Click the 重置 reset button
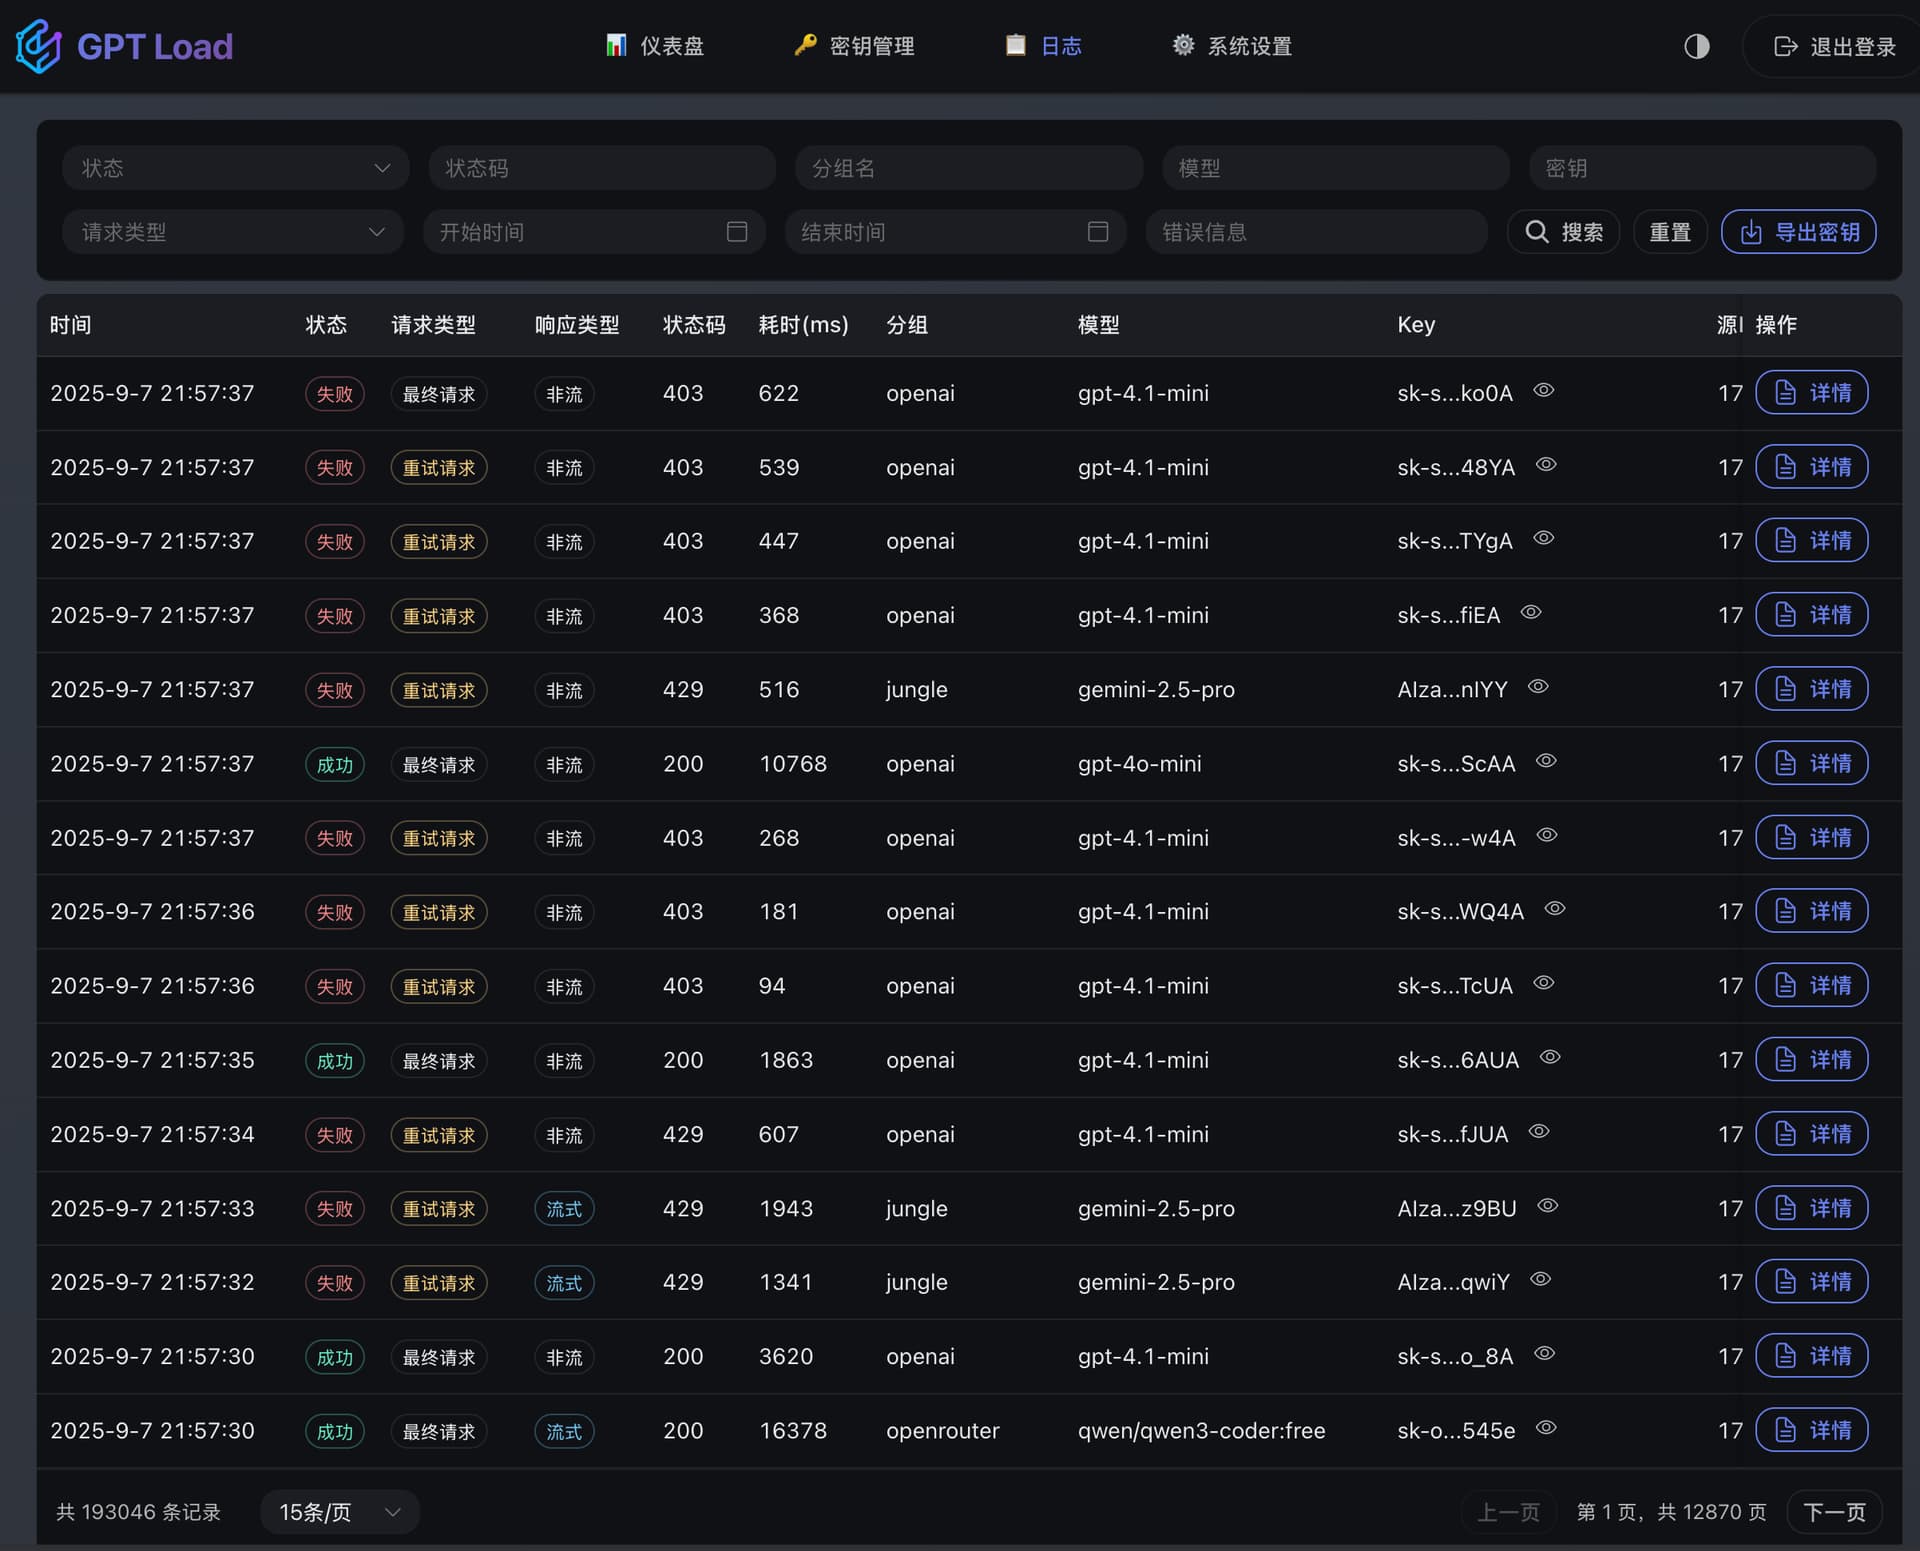Image resolution: width=1920 pixels, height=1551 pixels. coord(1670,232)
